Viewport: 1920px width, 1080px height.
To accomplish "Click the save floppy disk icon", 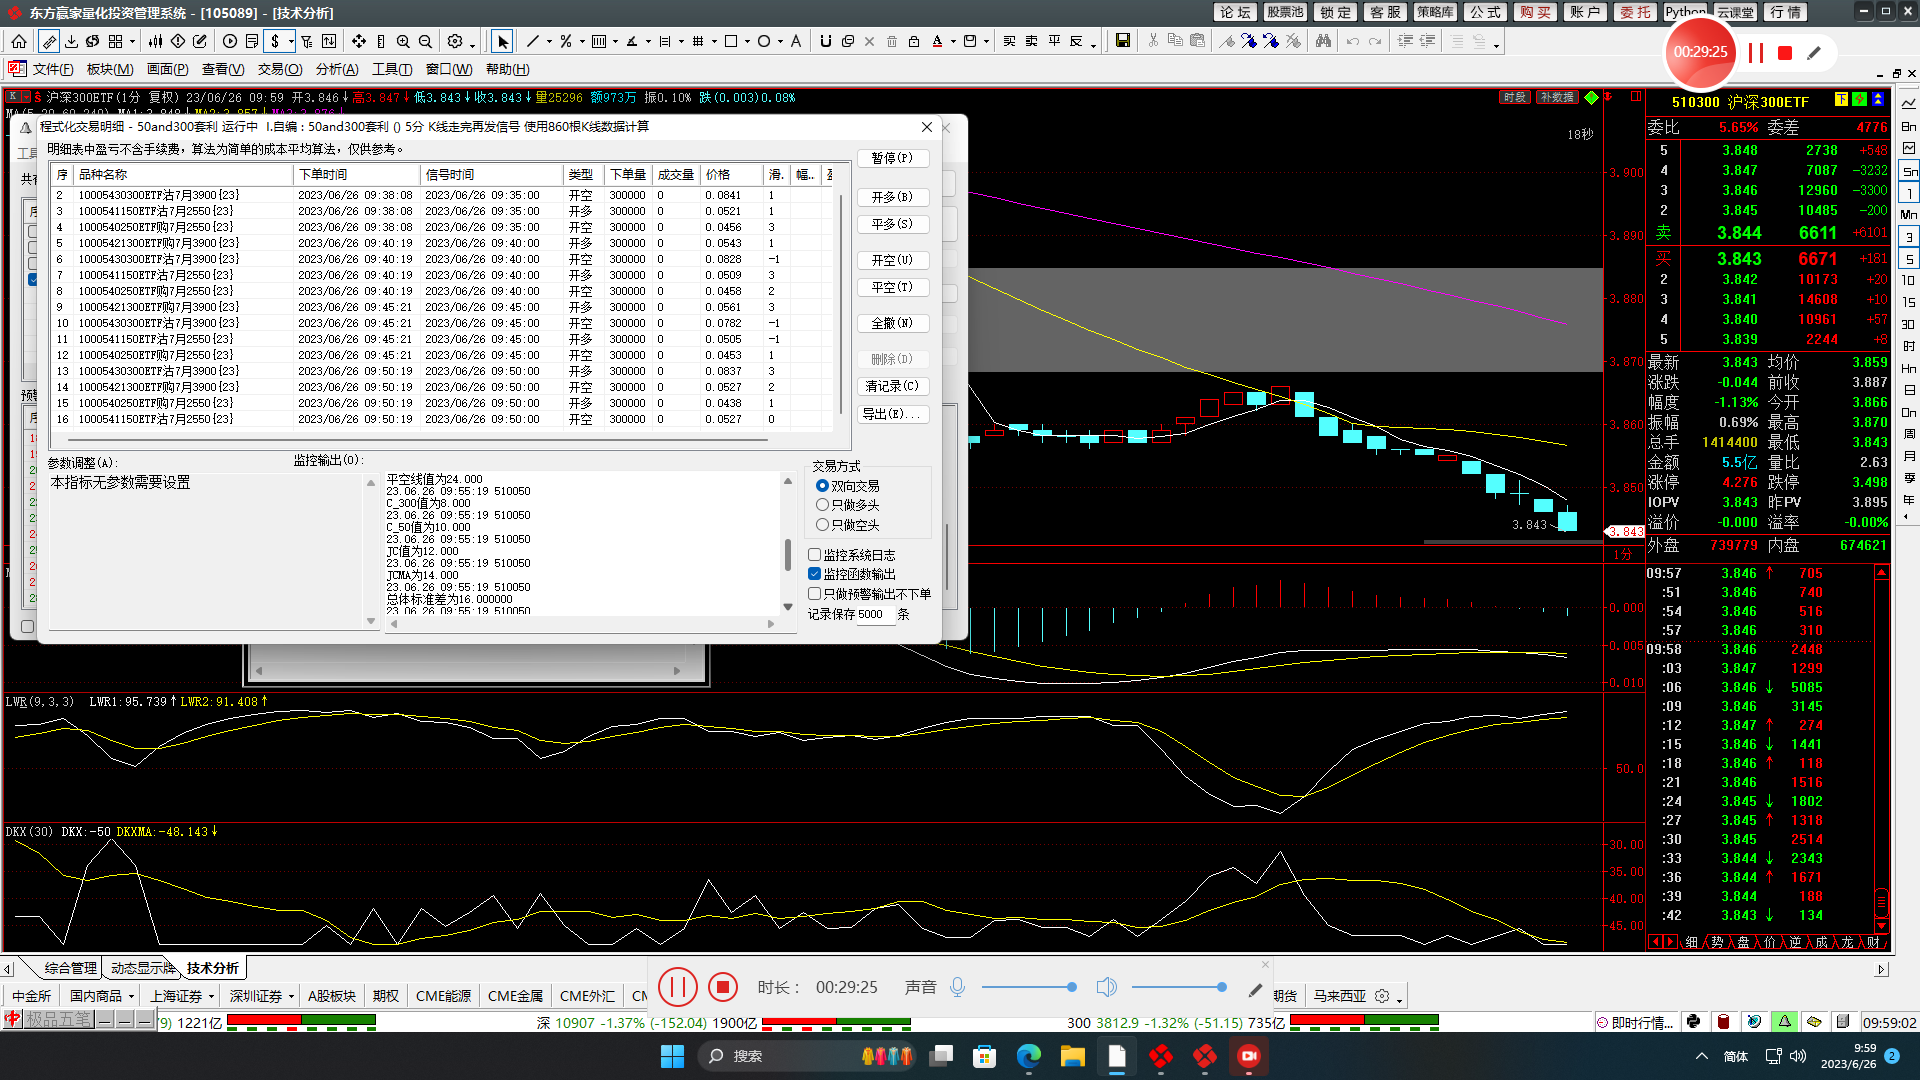I will point(1123,41).
